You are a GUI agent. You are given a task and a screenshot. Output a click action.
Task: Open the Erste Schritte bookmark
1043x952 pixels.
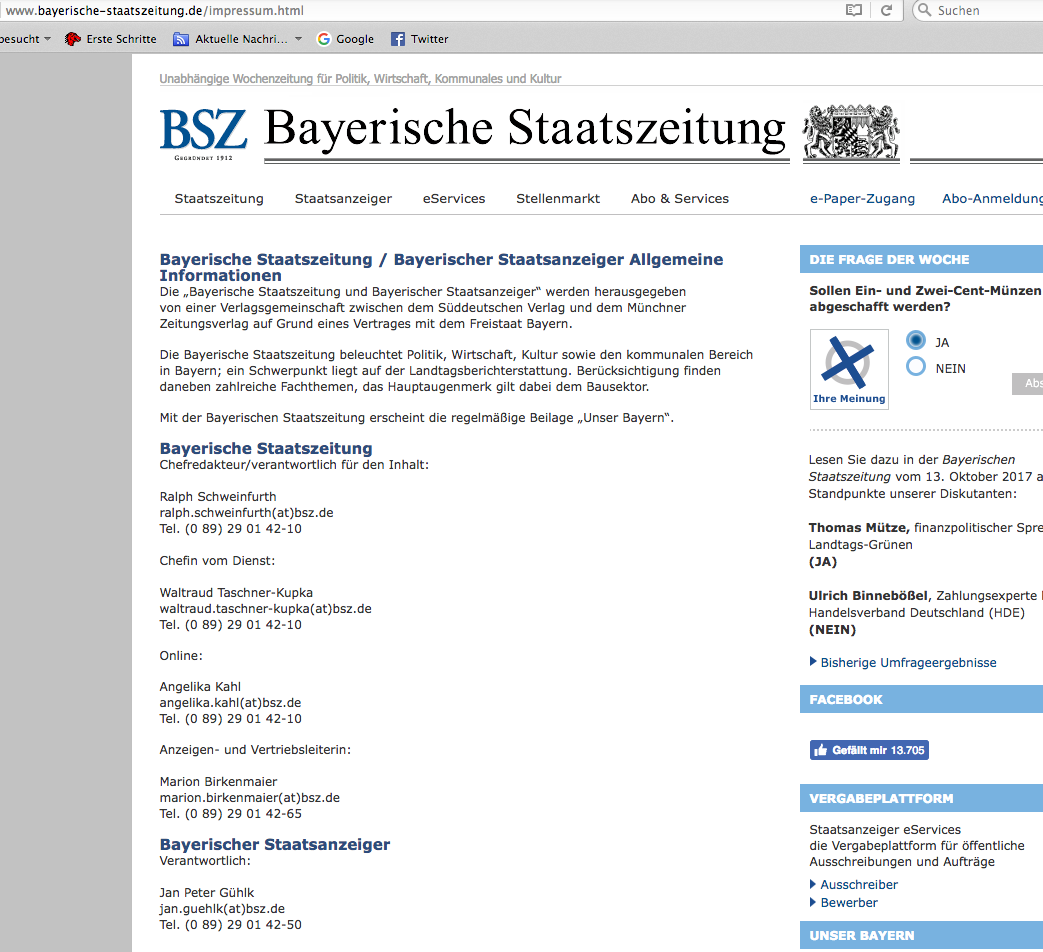tap(110, 39)
